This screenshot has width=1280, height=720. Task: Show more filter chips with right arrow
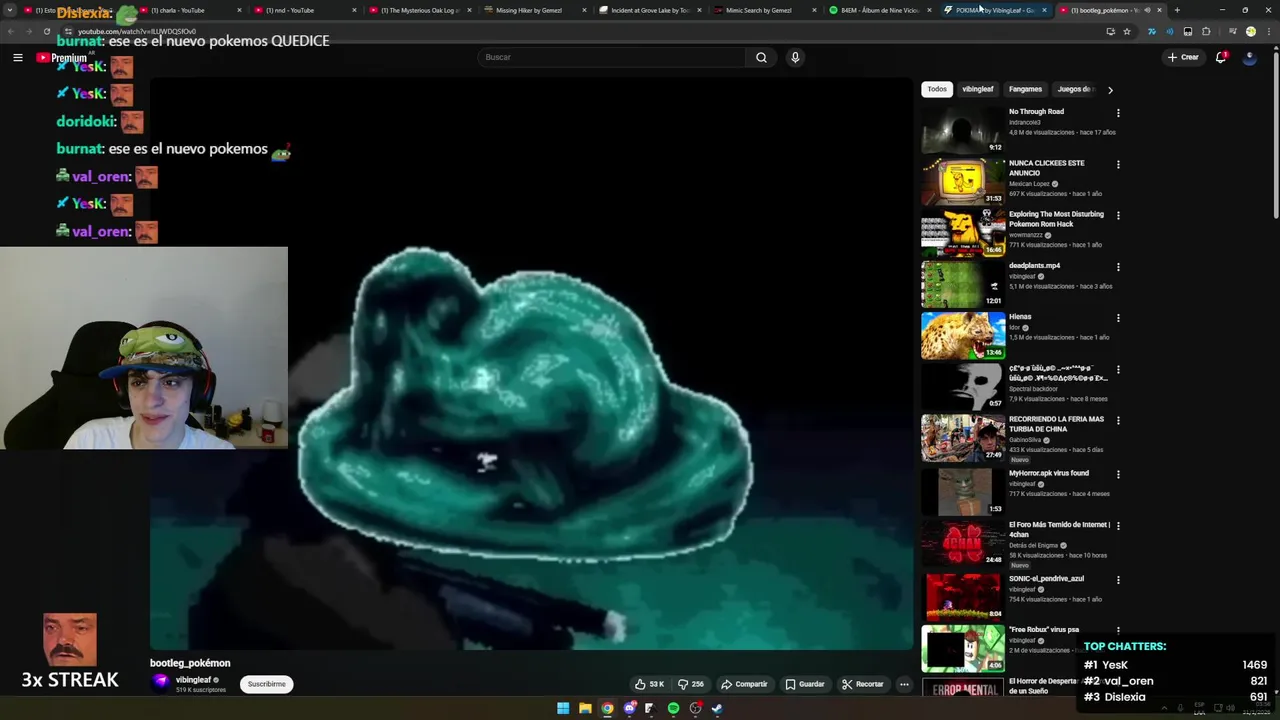point(1110,90)
